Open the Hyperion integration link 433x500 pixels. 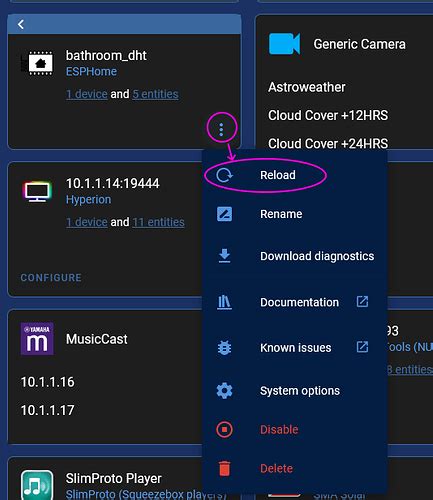(88, 200)
